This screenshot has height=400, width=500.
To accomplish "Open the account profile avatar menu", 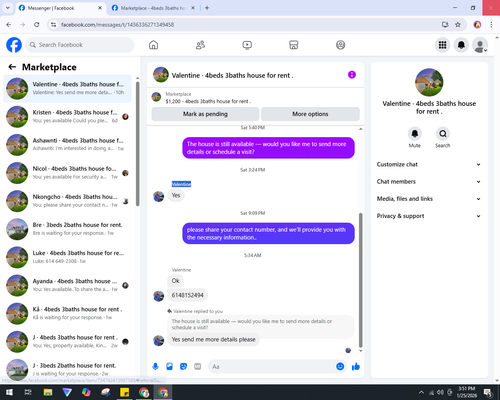I will click(480, 45).
